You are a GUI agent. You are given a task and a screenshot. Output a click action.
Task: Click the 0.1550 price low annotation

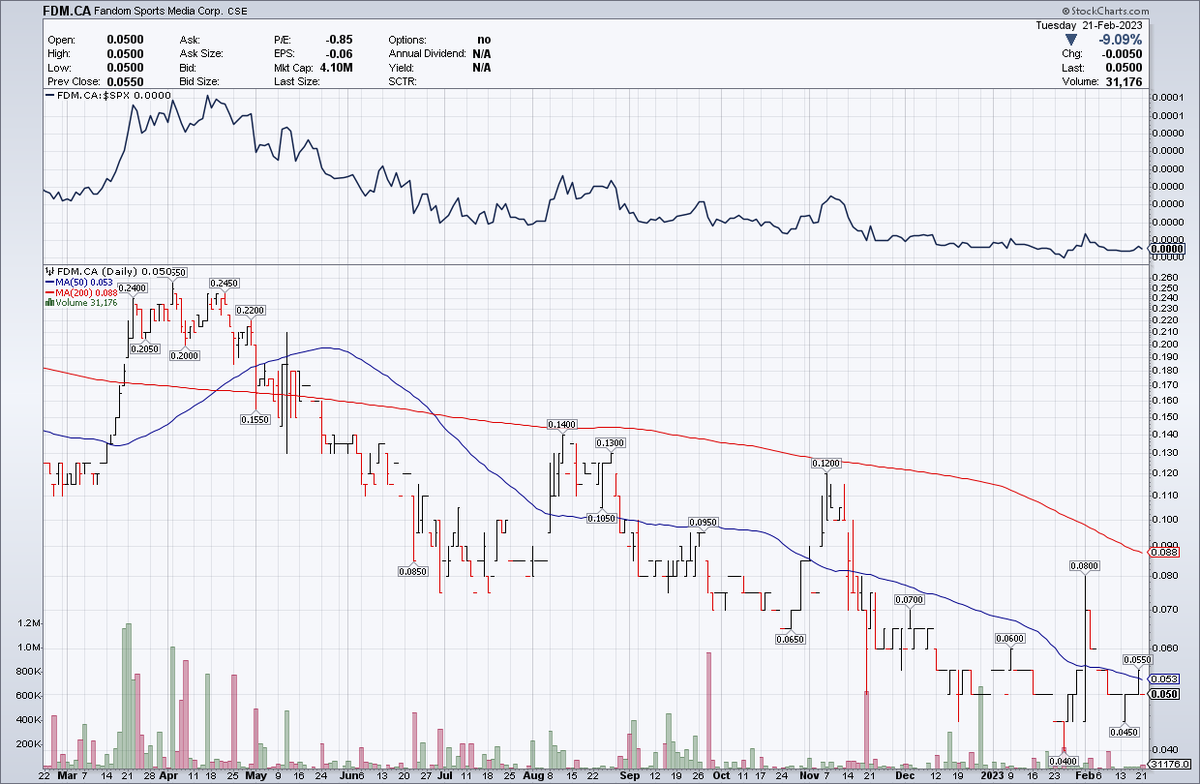[x=254, y=420]
